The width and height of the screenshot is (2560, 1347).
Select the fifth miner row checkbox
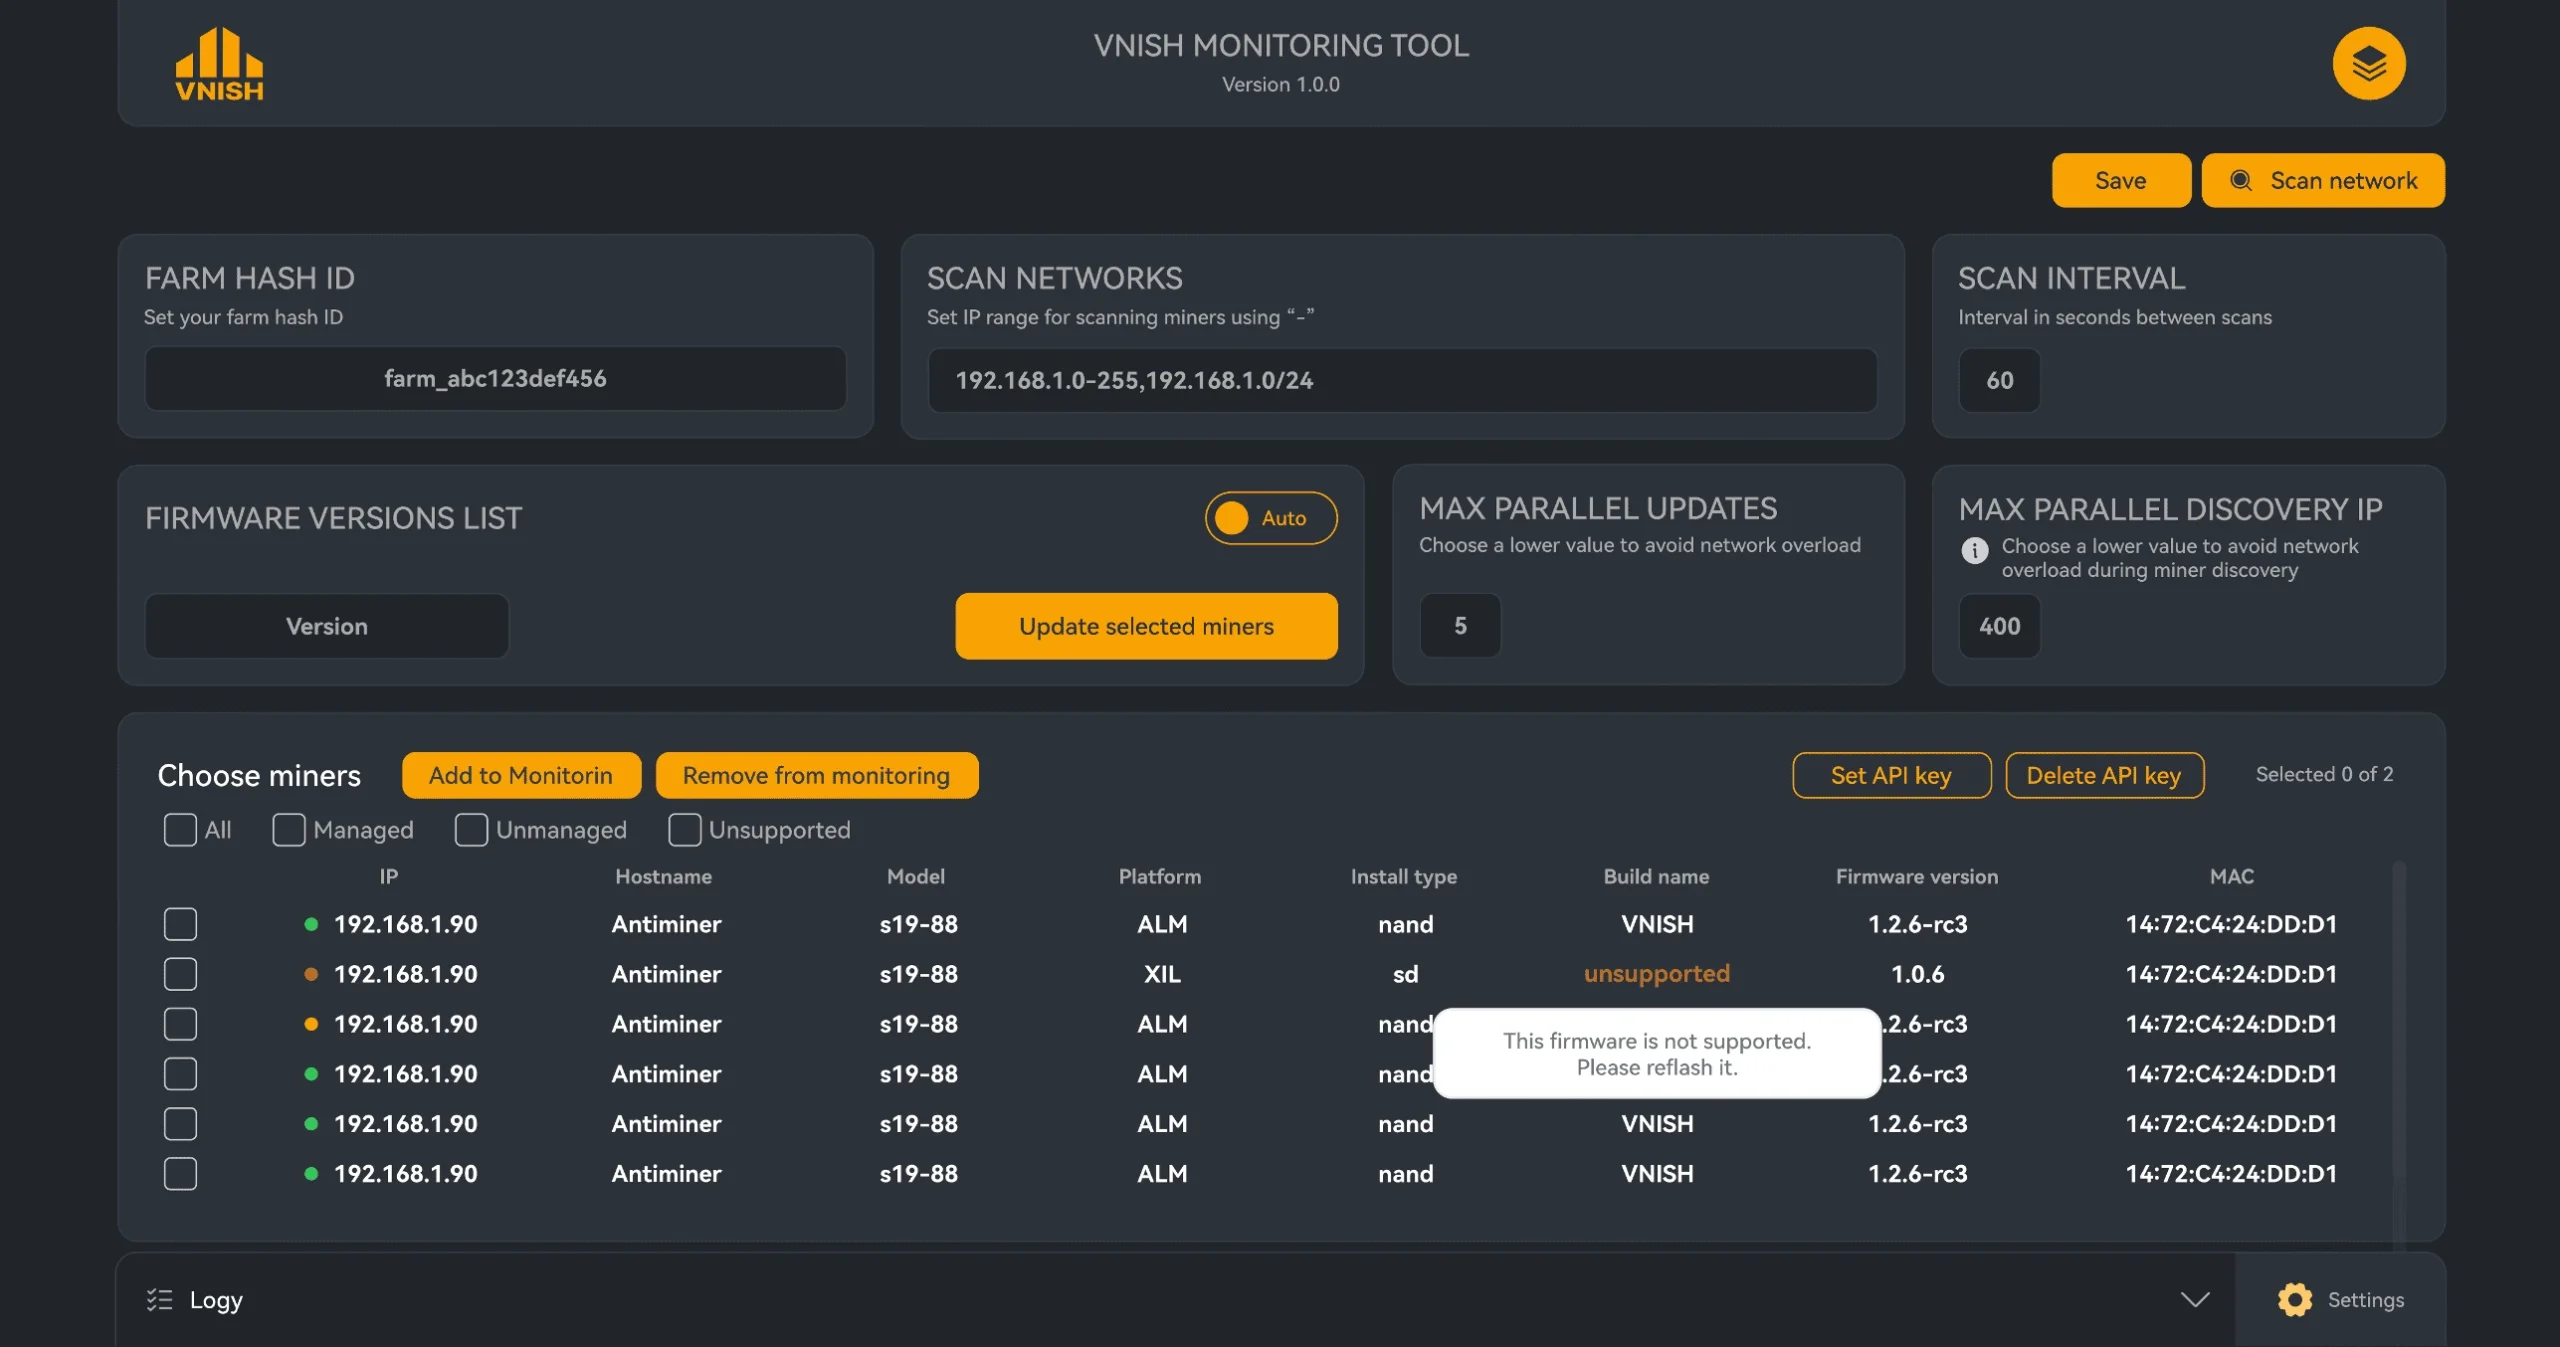[x=180, y=1123]
